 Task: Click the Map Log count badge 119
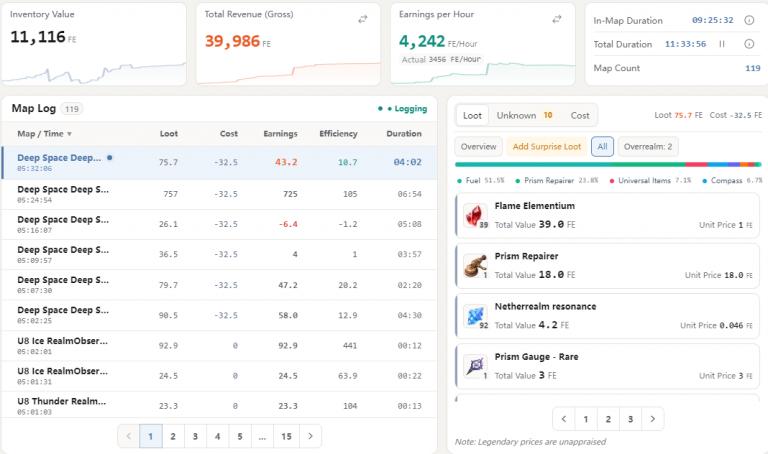(72, 109)
